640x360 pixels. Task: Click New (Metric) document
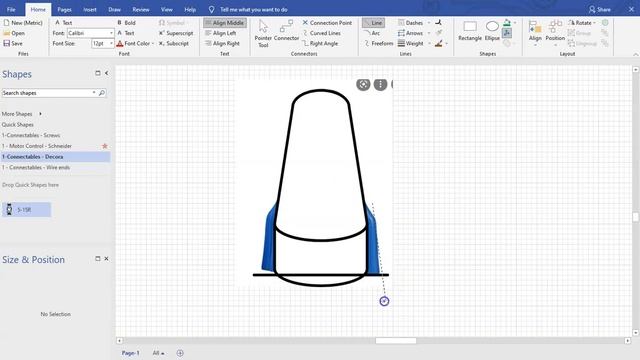(x=23, y=23)
